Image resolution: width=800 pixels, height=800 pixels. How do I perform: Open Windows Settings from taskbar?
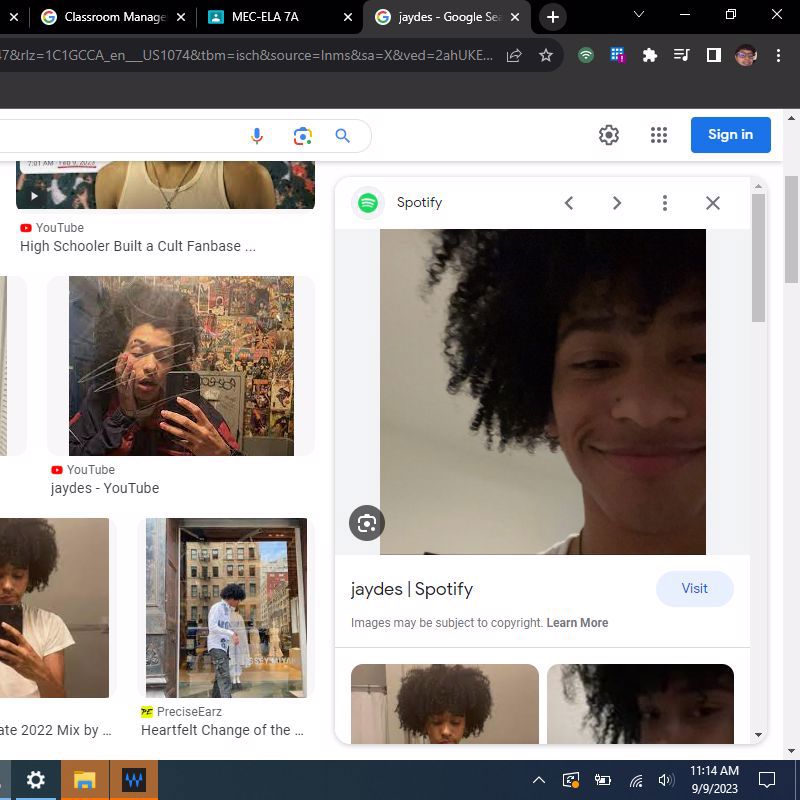tap(35, 780)
